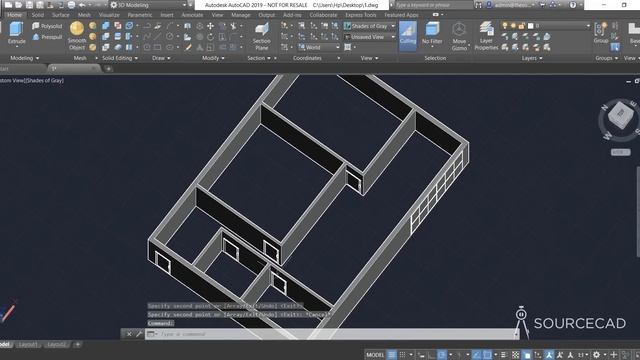Click the Customize wrench in command line
This screenshot has height=360, width=640.
139,334
